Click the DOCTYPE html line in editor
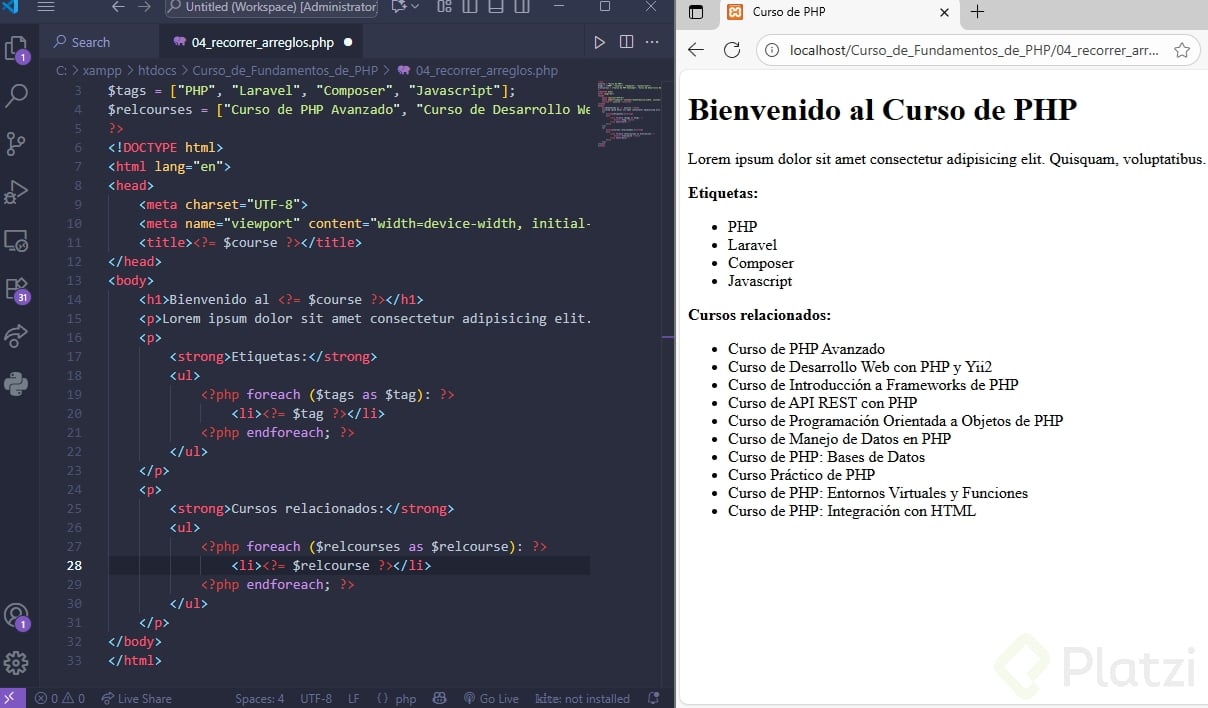 (165, 147)
